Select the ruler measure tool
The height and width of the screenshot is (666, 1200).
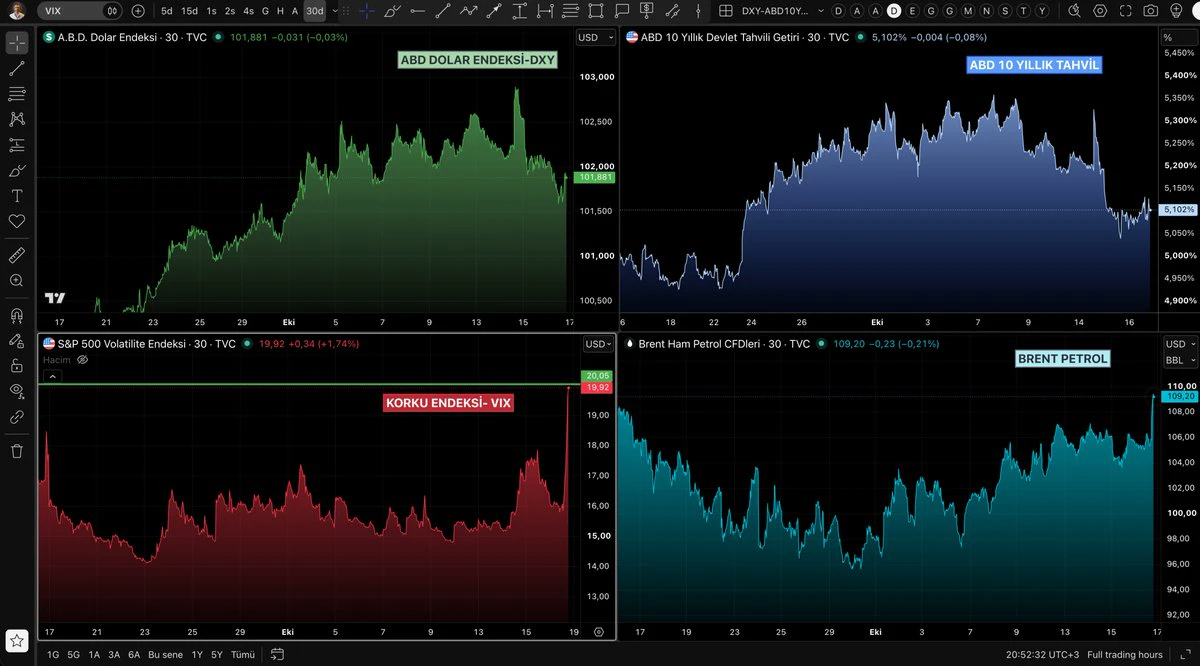click(17, 256)
